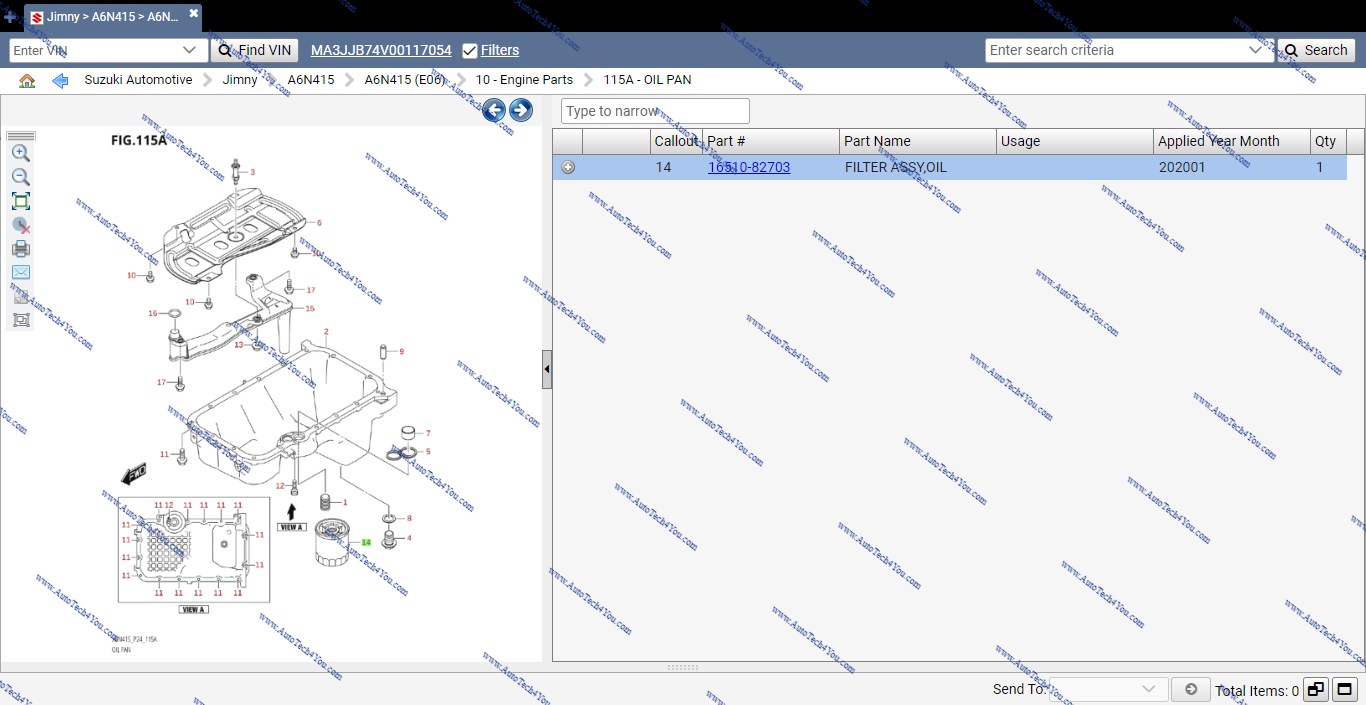Click the Type to narrow field
The width and height of the screenshot is (1366, 705).
(655, 111)
